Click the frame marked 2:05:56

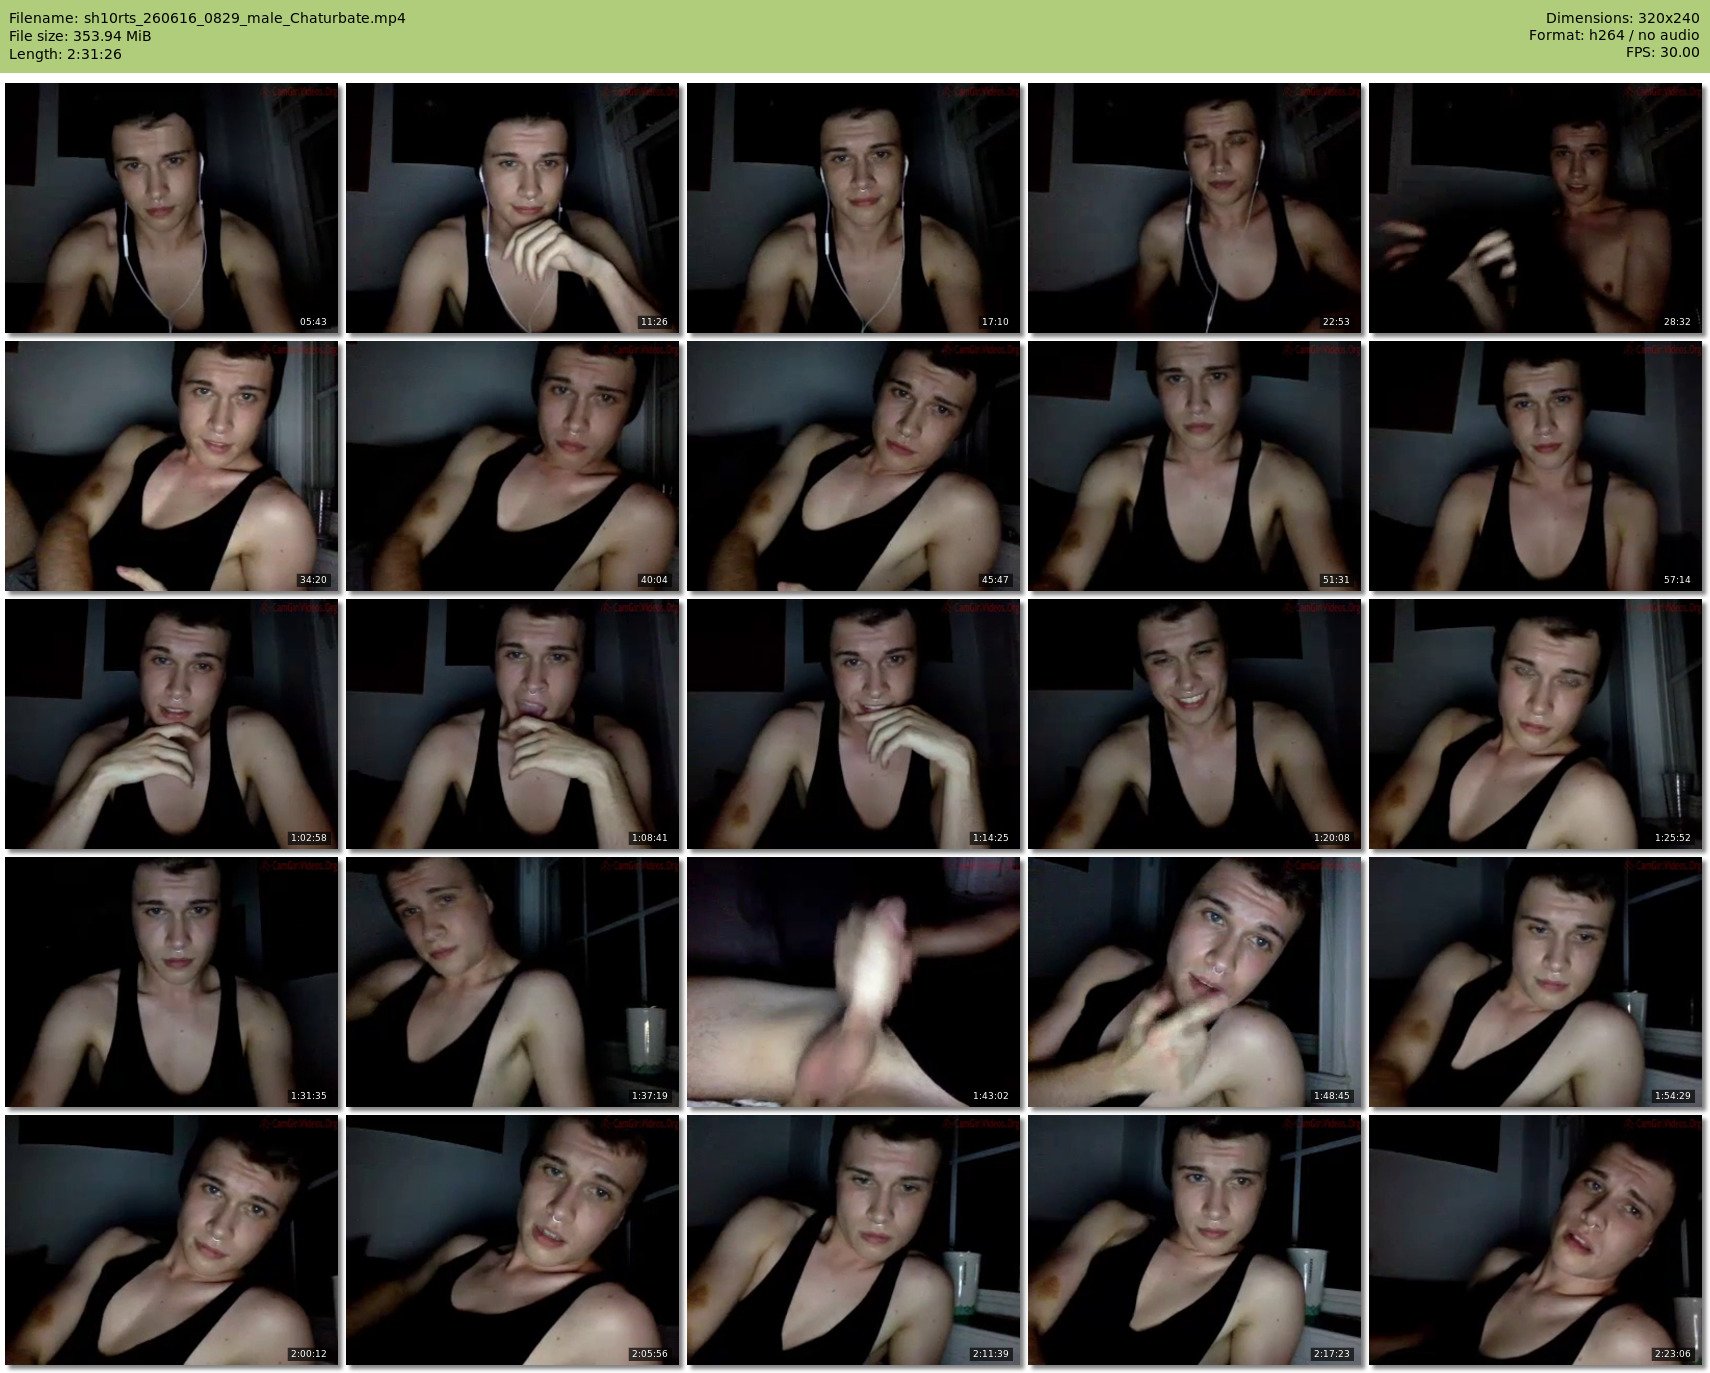[x=513, y=1240]
